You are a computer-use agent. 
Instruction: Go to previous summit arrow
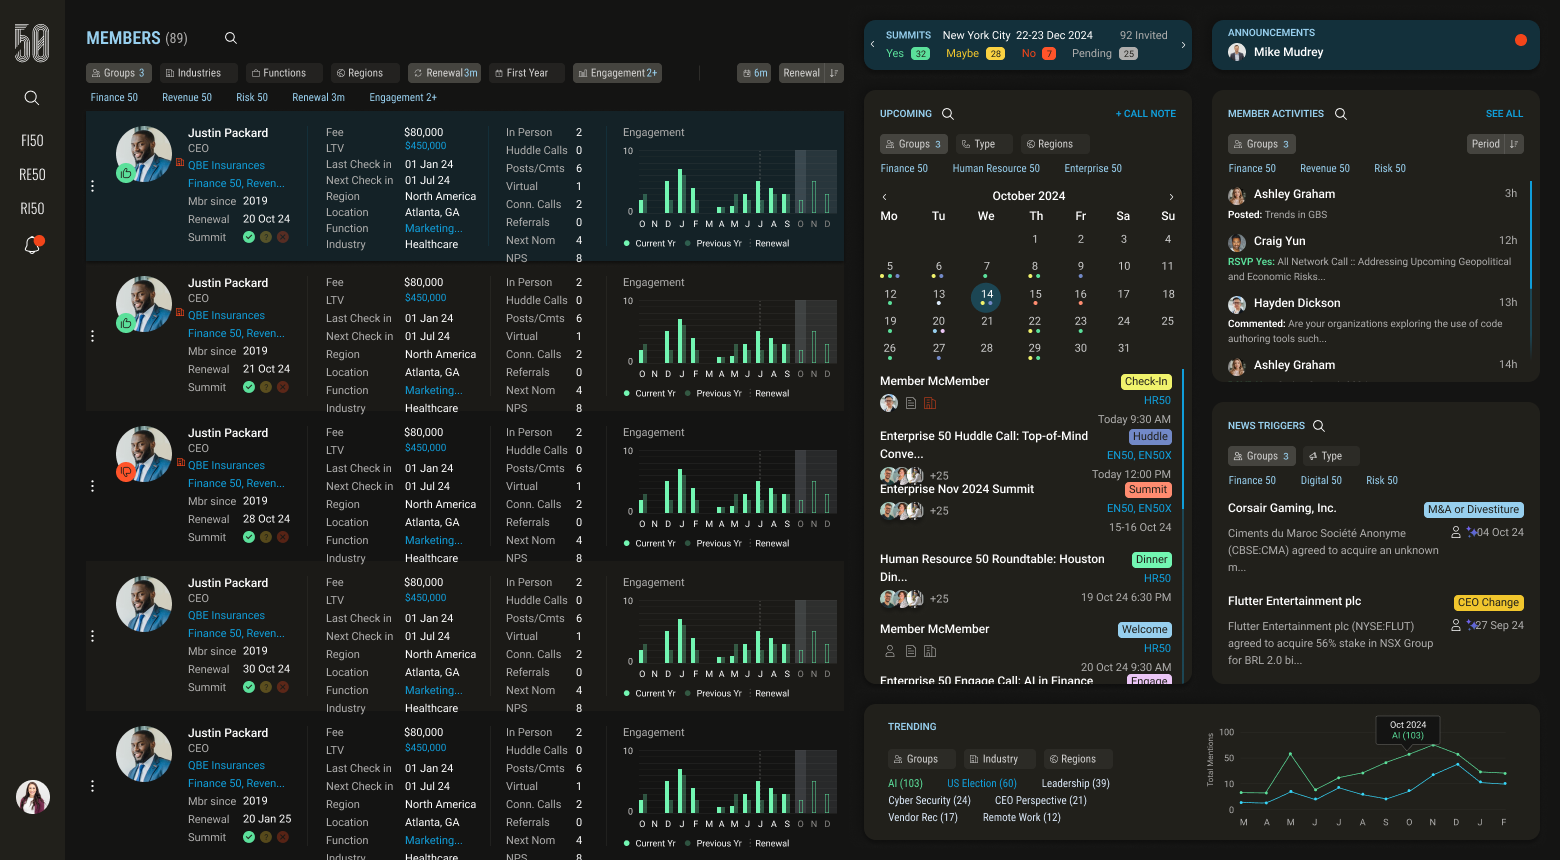point(872,45)
